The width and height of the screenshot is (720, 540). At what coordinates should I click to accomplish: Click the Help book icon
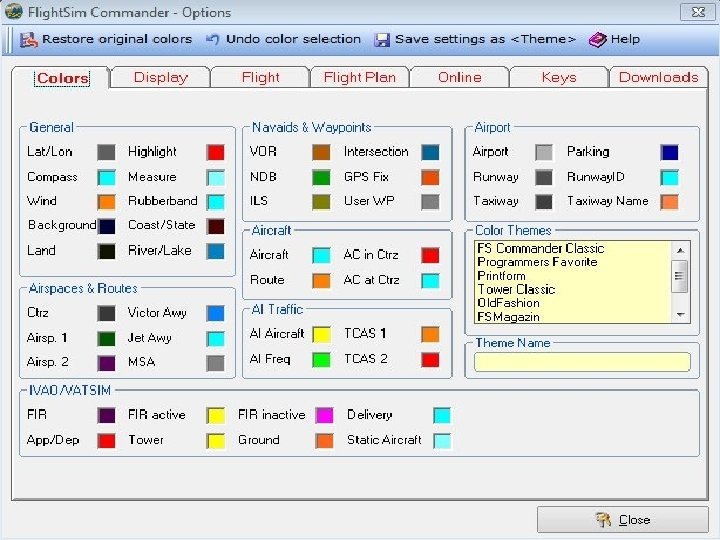pos(597,39)
